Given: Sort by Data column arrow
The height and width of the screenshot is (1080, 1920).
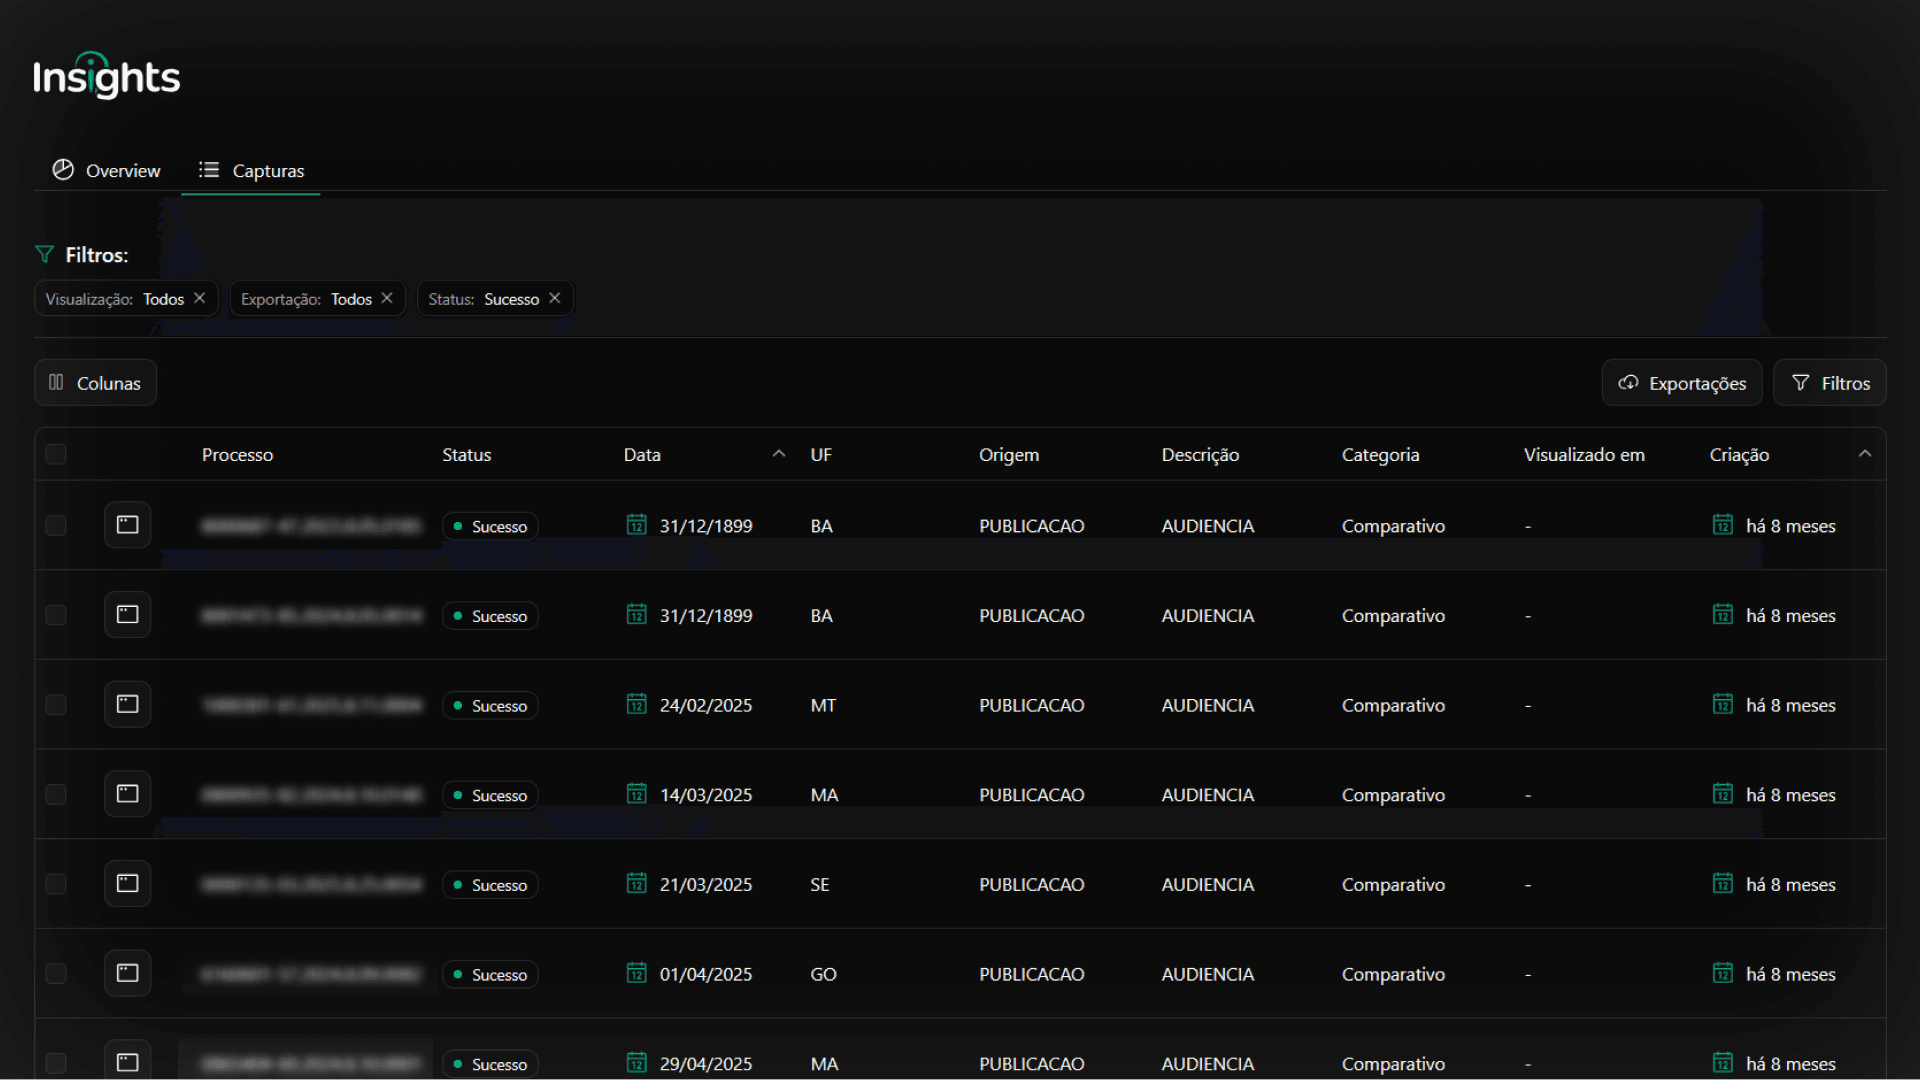Looking at the screenshot, I should click(x=779, y=454).
